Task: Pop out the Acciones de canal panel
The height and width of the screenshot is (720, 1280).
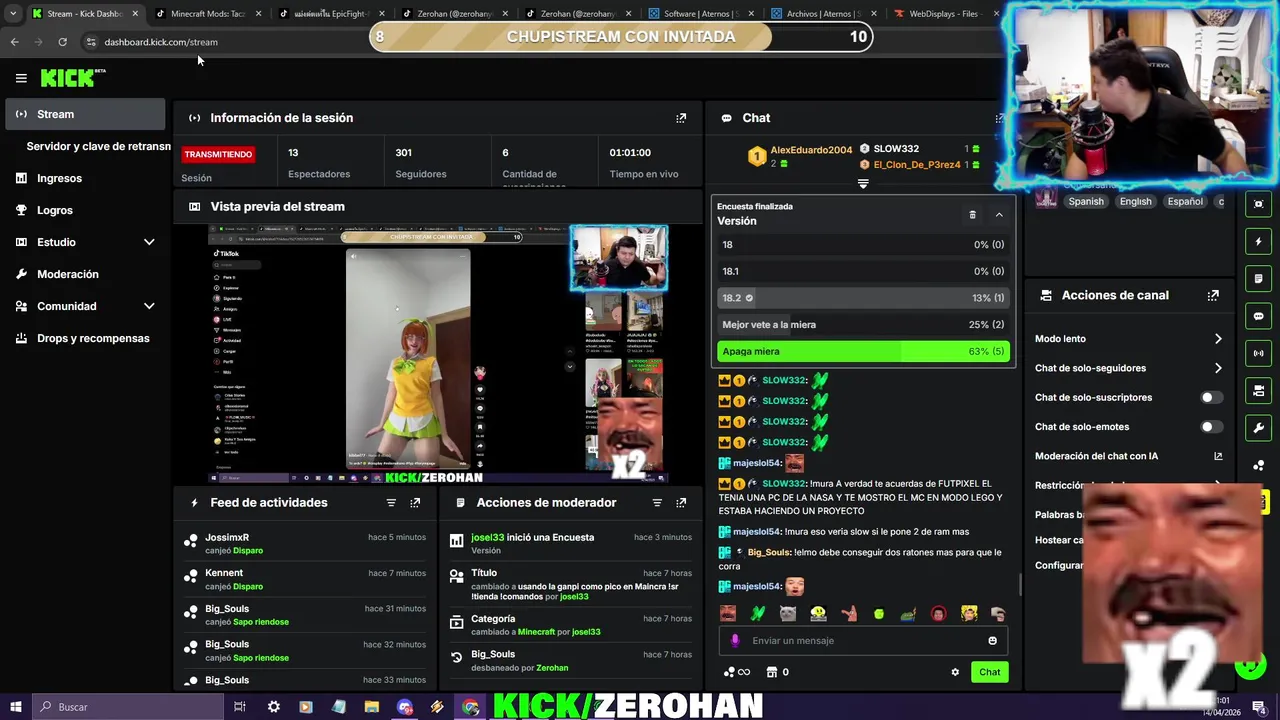Action: coord(1213,296)
